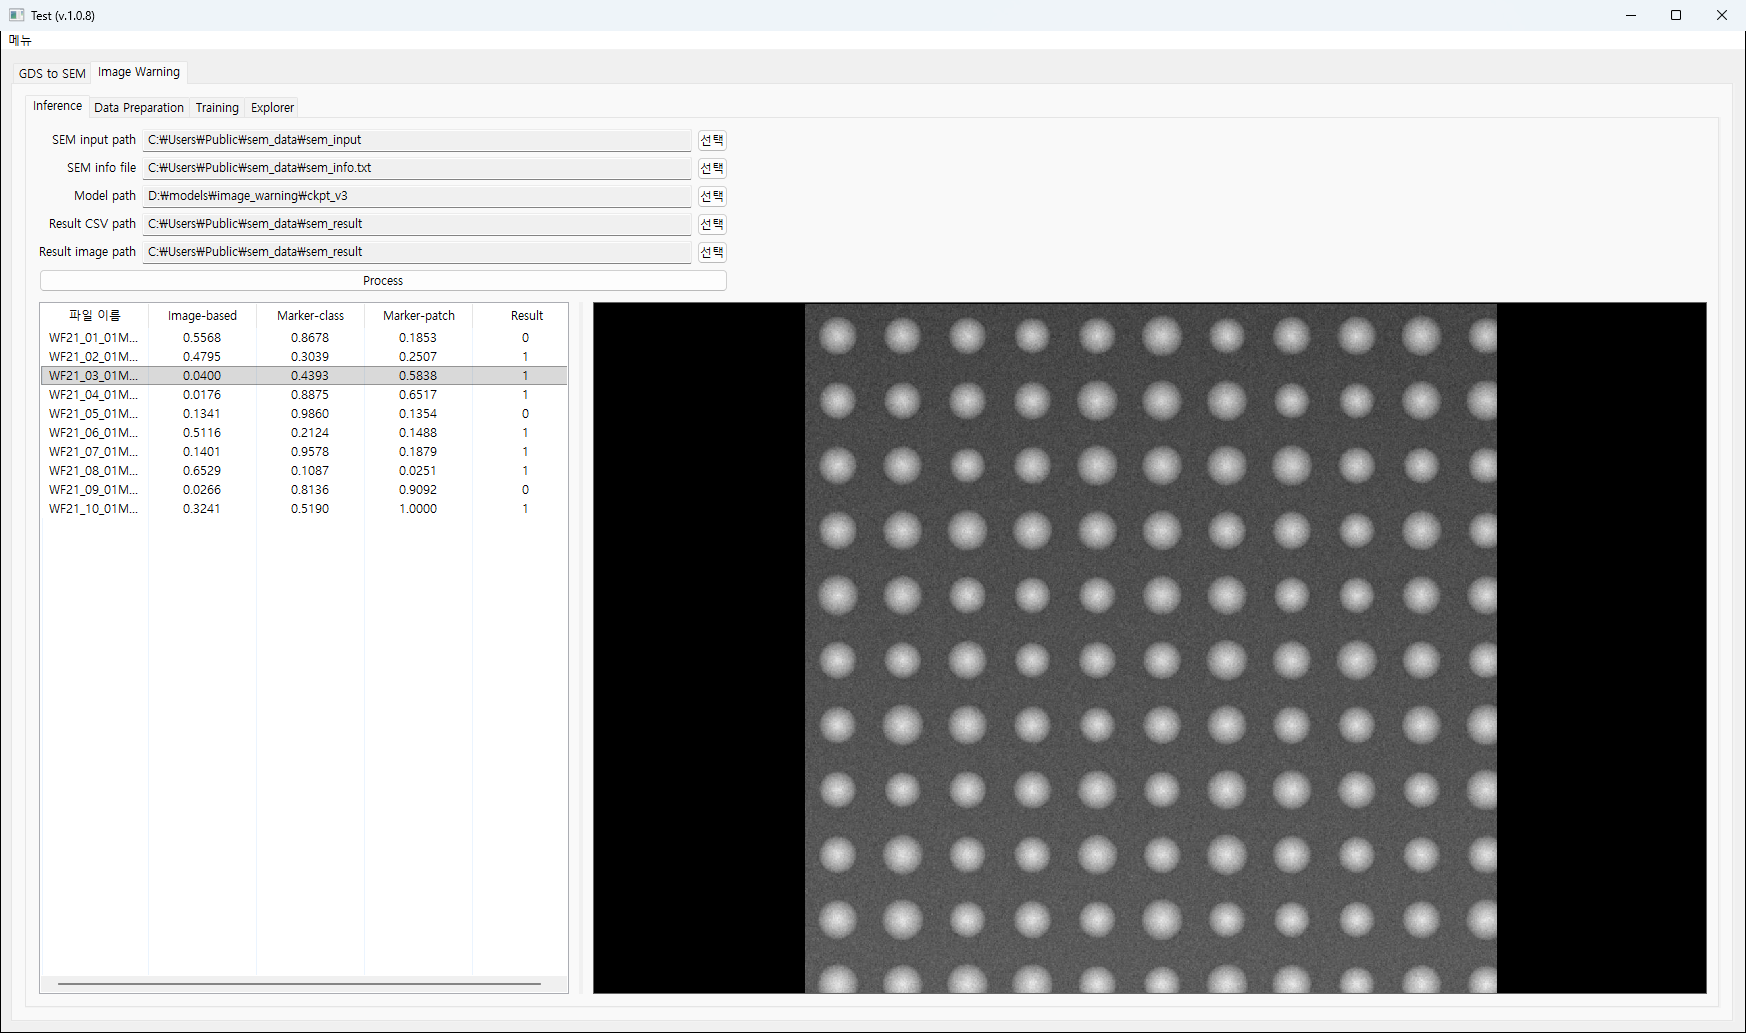1746x1033 pixels.
Task: Click the SEM info file field
Action: (417, 168)
